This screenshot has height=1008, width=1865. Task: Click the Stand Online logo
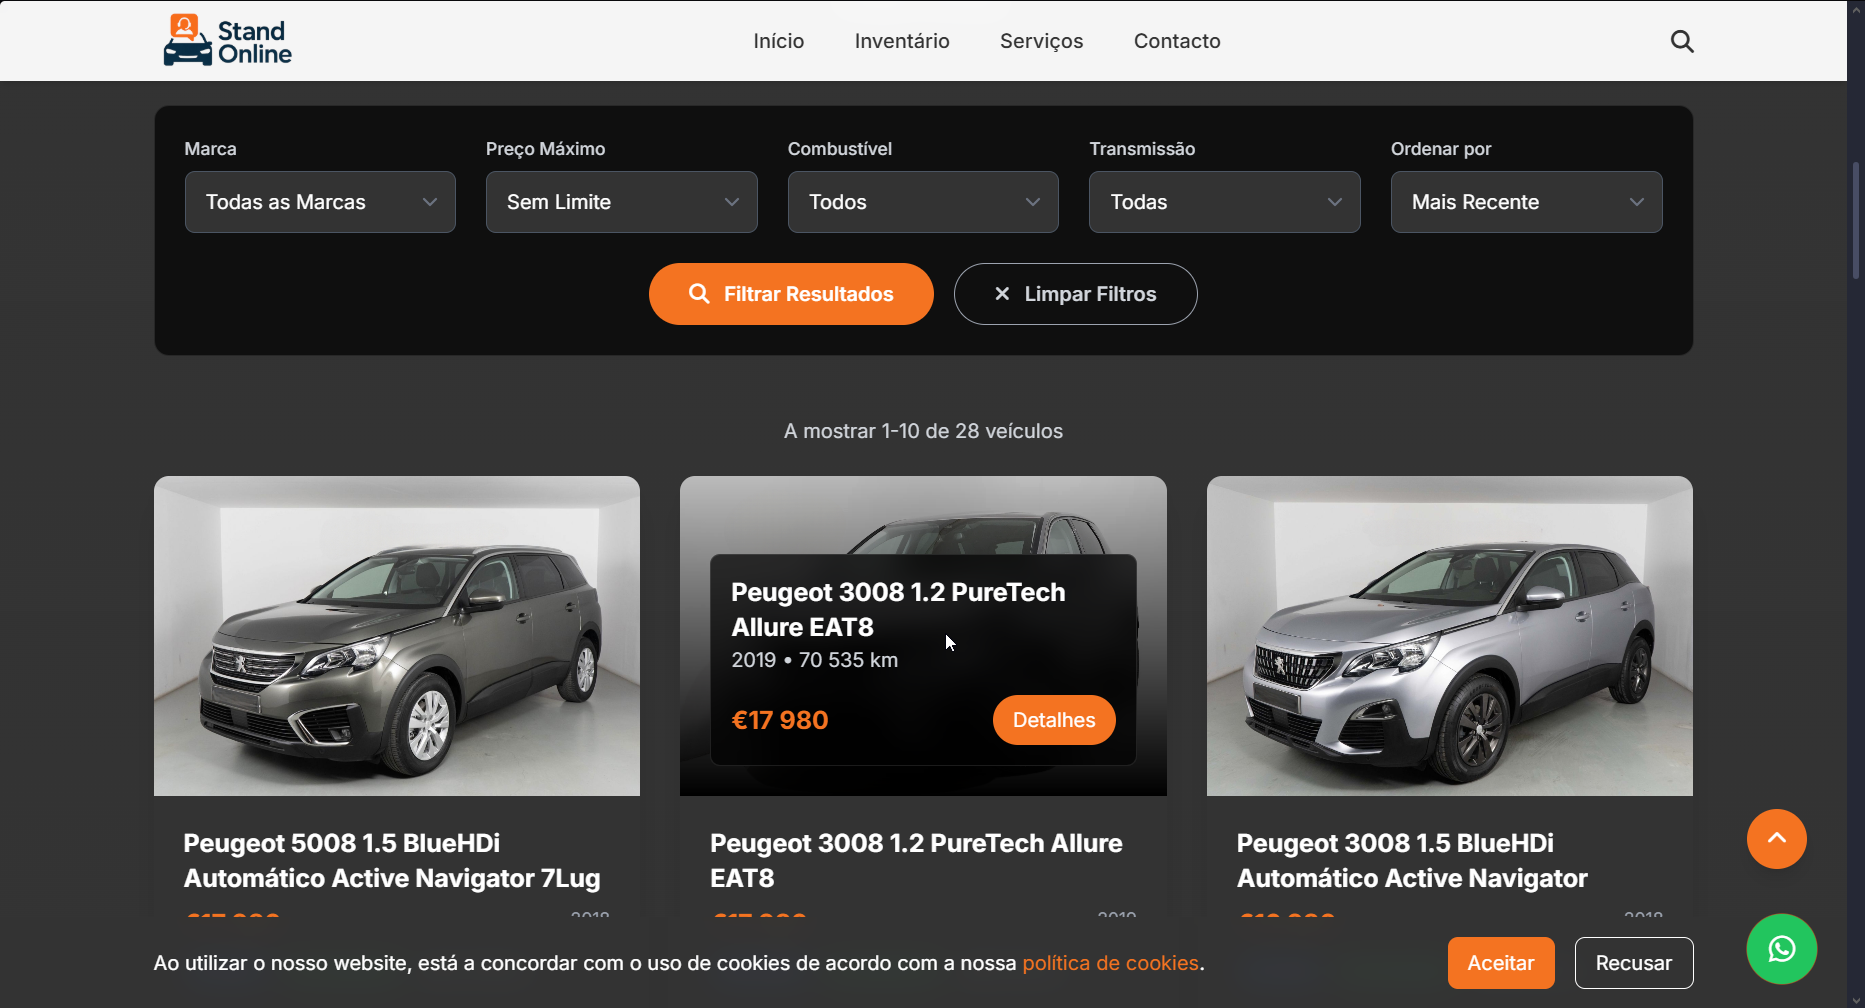[226, 40]
